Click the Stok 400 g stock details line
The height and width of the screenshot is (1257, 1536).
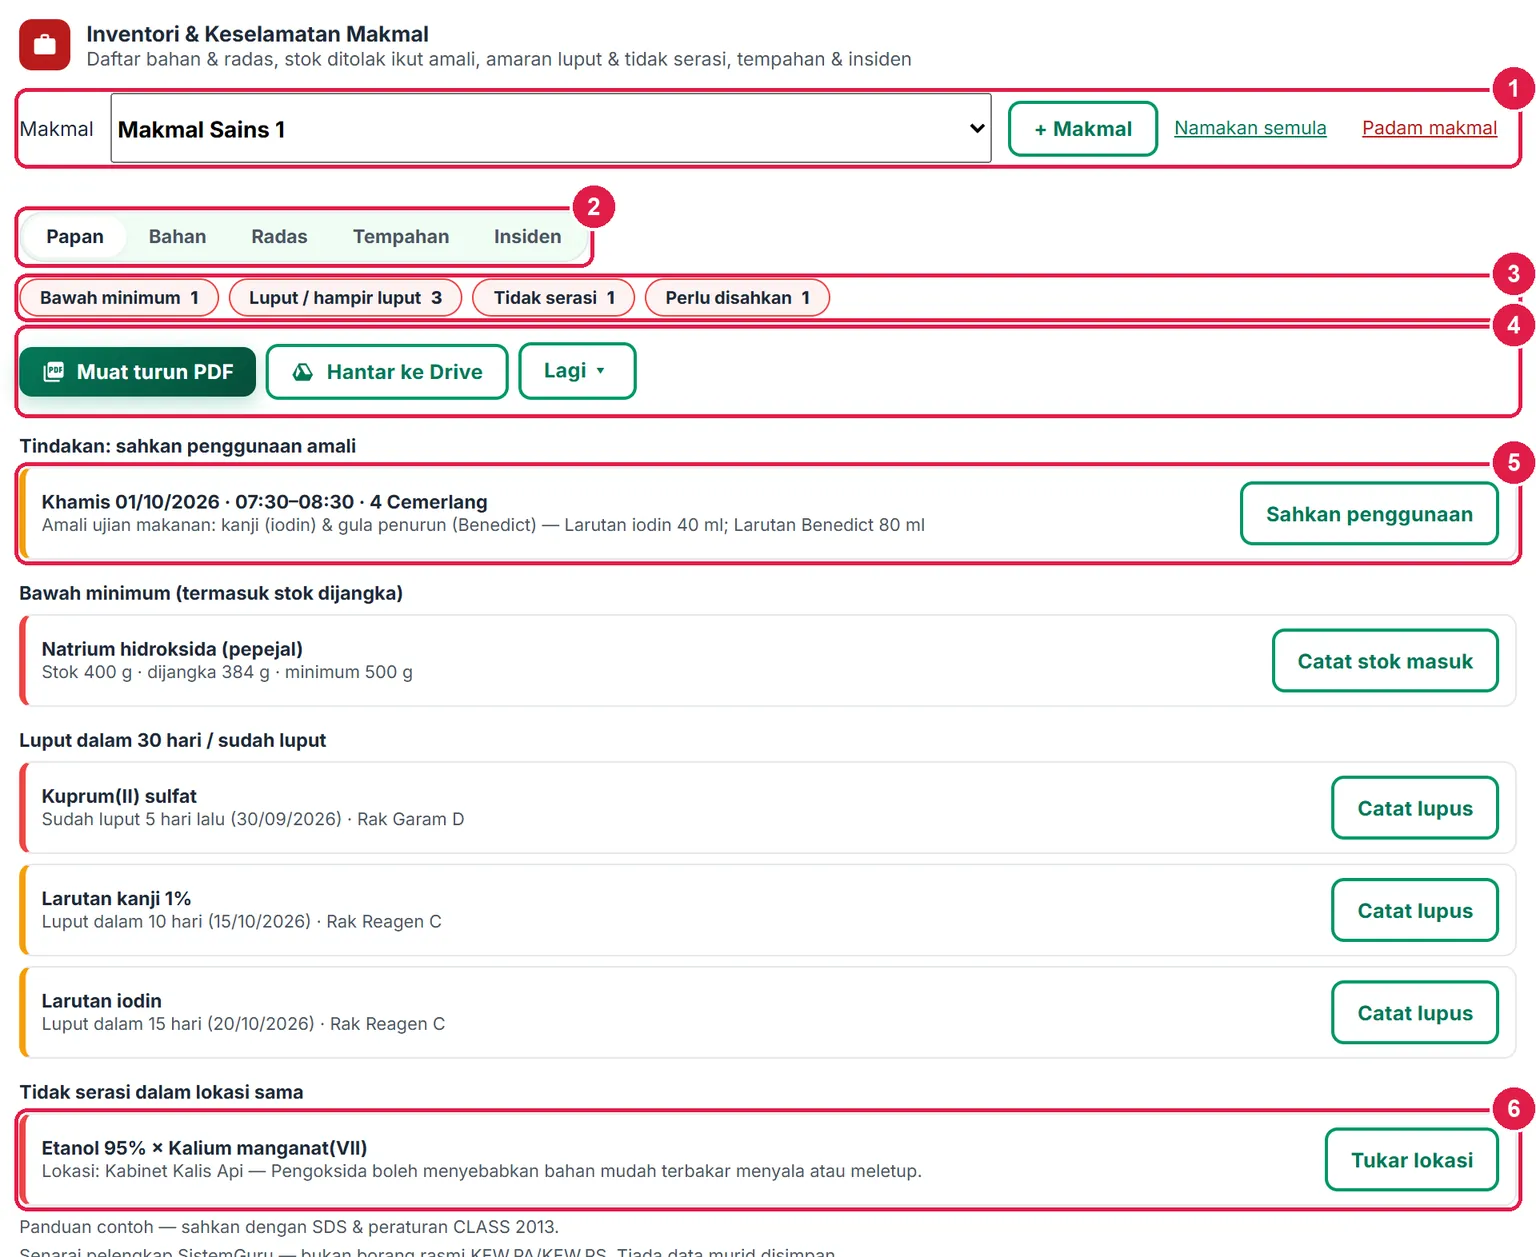[x=227, y=672]
